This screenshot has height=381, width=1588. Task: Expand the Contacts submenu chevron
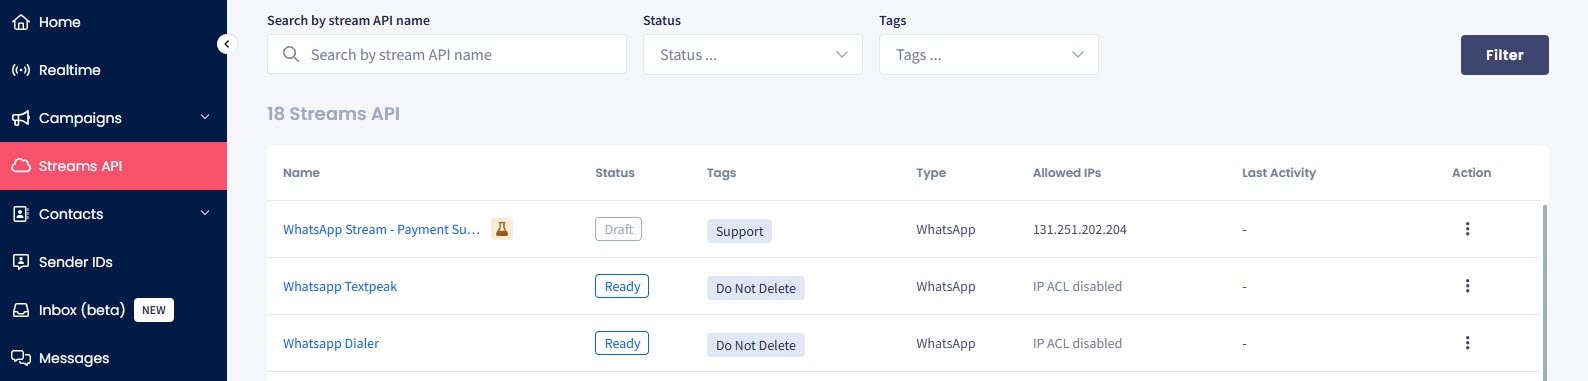[205, 213]
